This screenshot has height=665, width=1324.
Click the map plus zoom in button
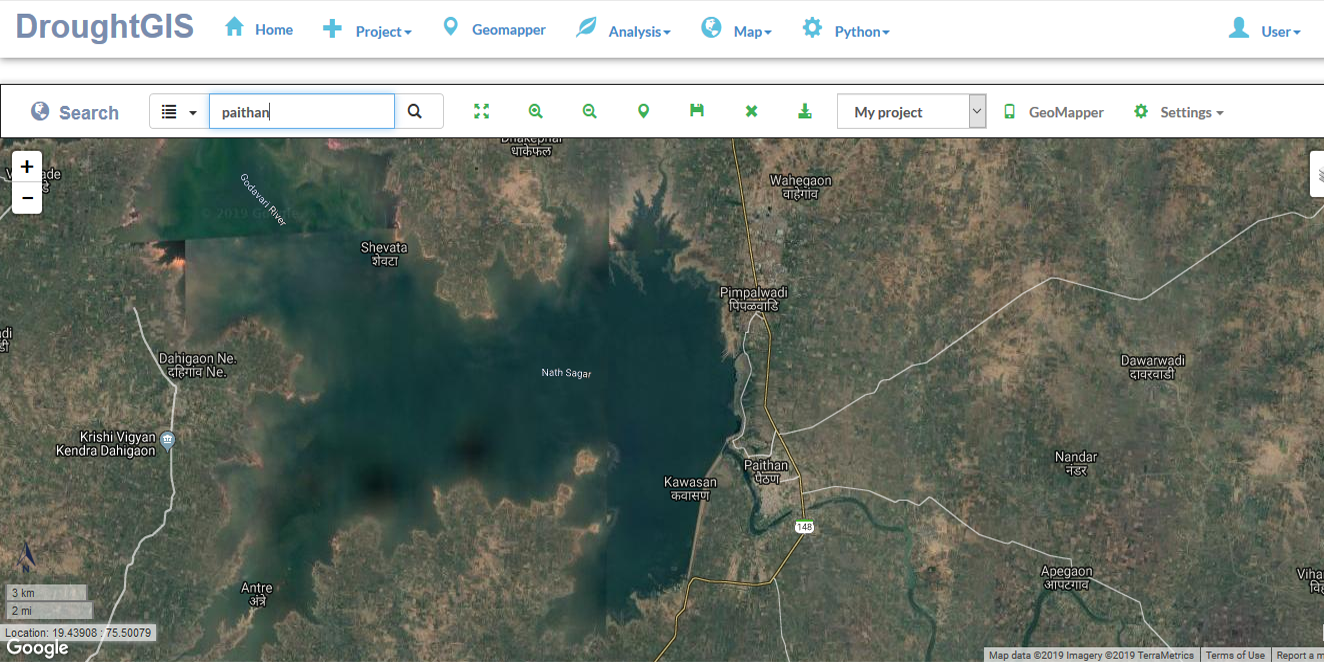27,167
